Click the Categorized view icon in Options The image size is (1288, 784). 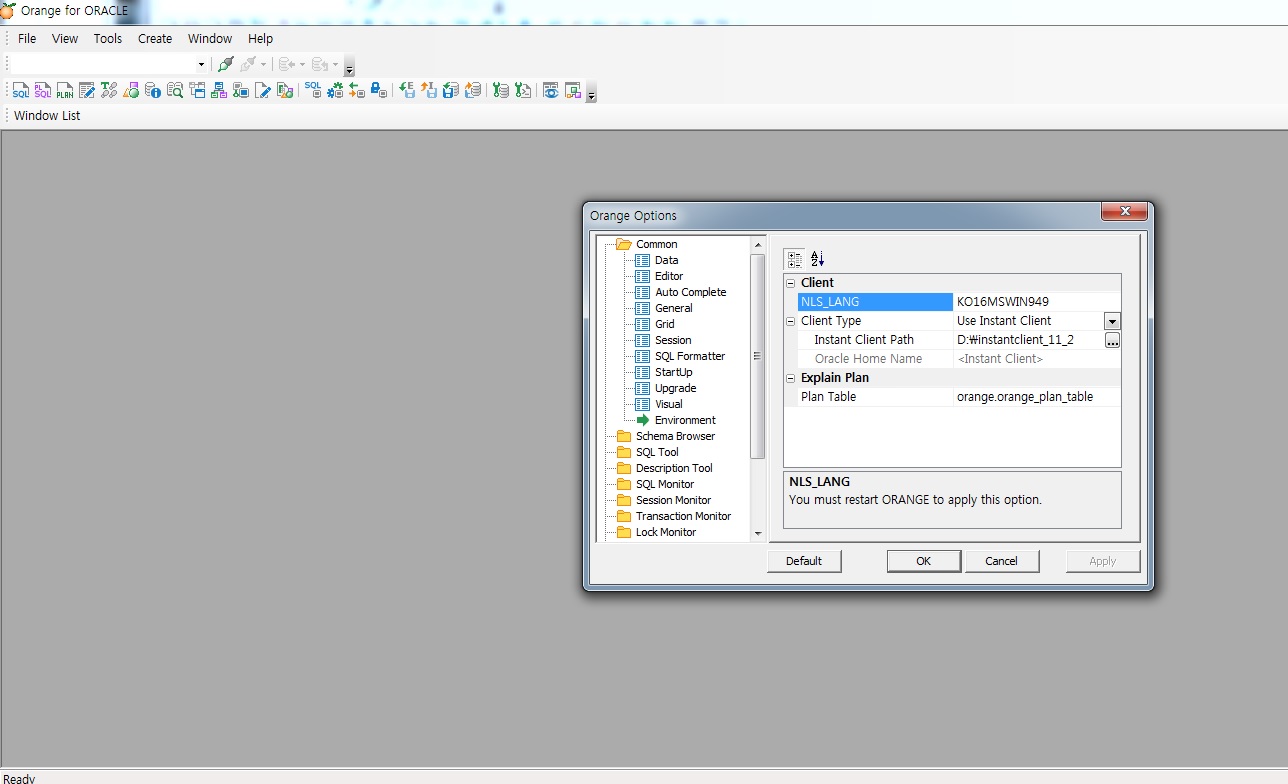tap(795, 259)
